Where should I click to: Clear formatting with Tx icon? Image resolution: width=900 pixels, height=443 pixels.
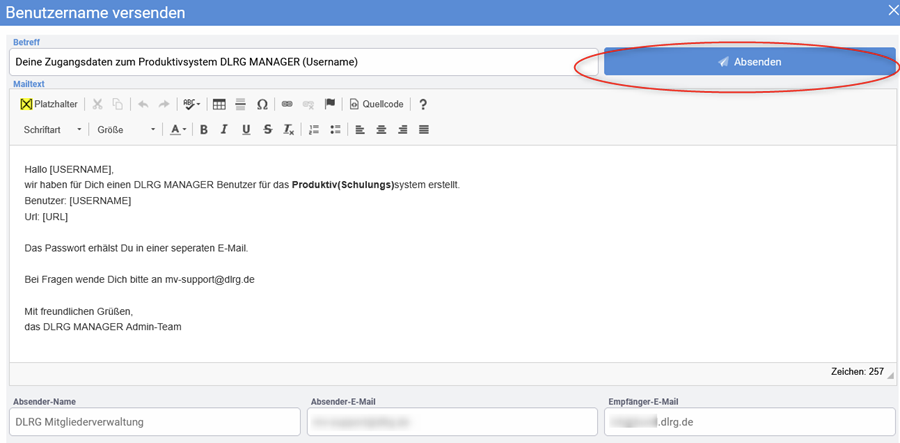pyautogui.click(x=288, y=130)
